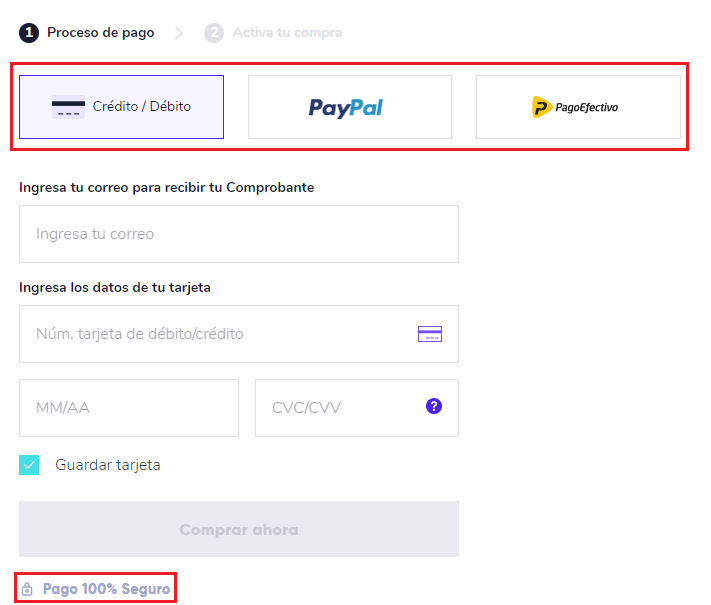Click the card icon in number field

[430, 334]
